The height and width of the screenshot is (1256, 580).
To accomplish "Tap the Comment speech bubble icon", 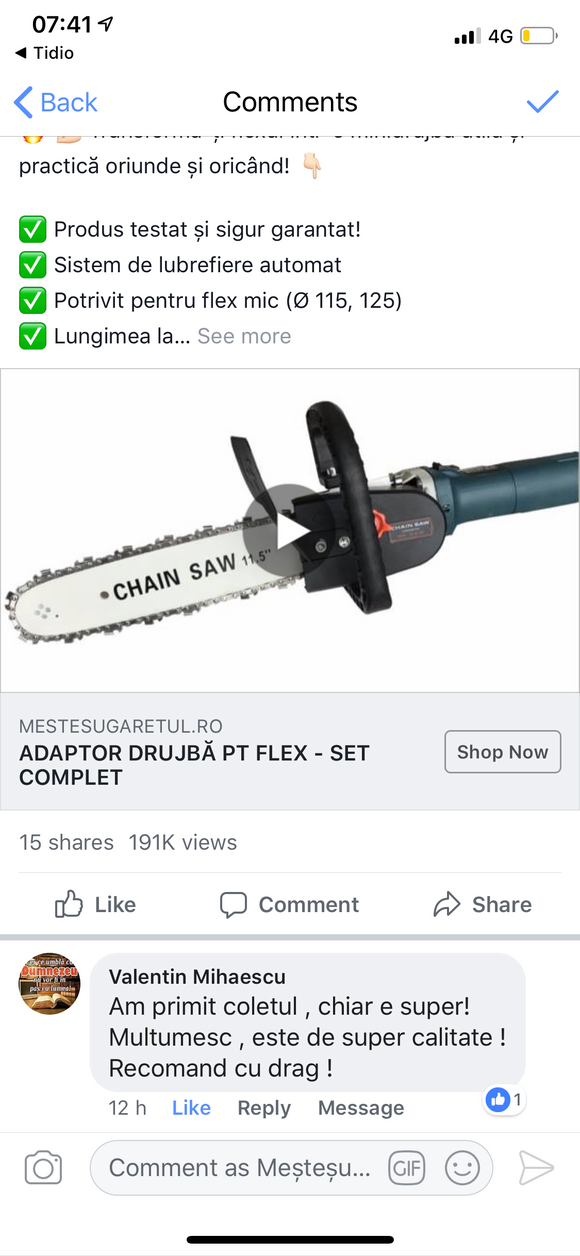I will pyautogui.click(x=233, y=905).
